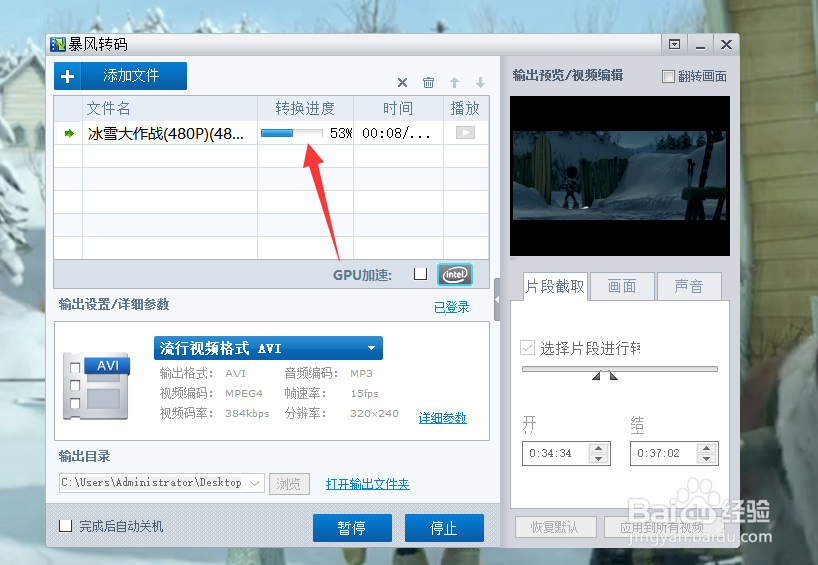
Task: Click the play icon in 播放 column
Action: (x=465, y=133)
